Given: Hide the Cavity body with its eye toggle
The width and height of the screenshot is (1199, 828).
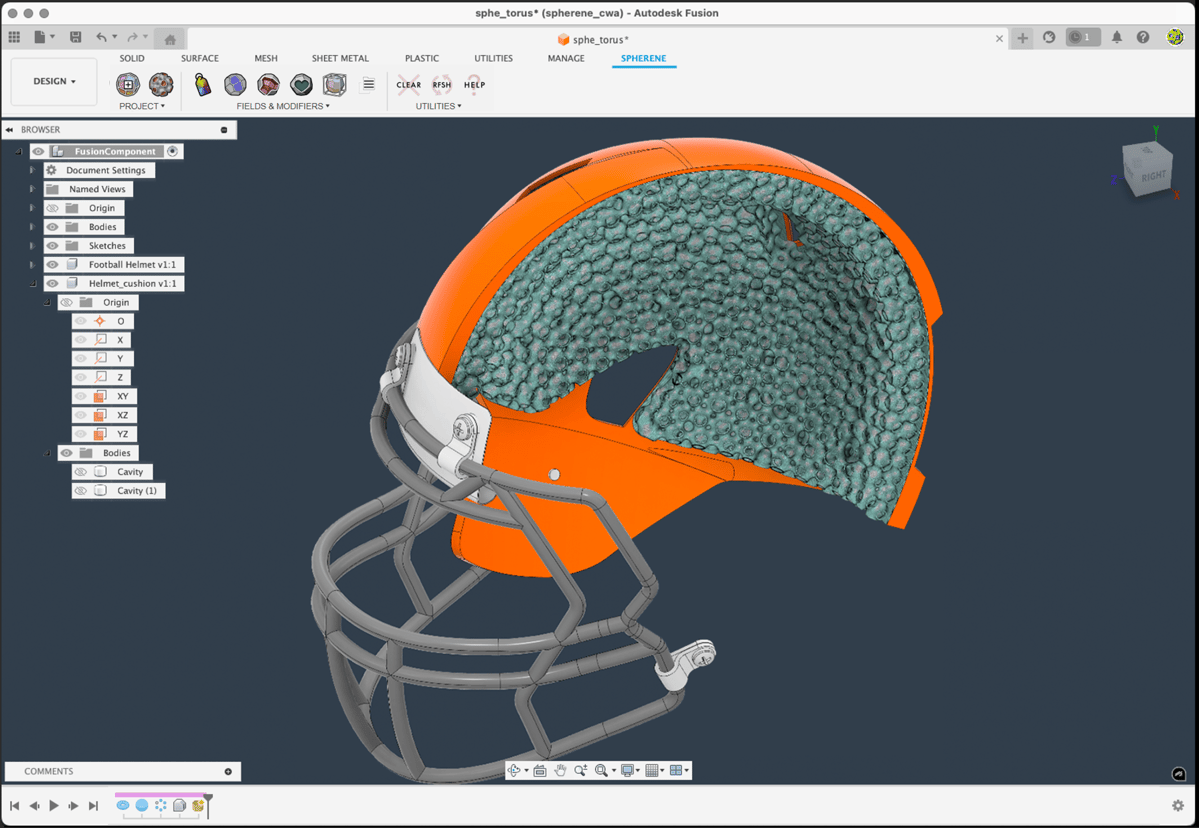Looking at the screenshot, I should click(80, 471).
